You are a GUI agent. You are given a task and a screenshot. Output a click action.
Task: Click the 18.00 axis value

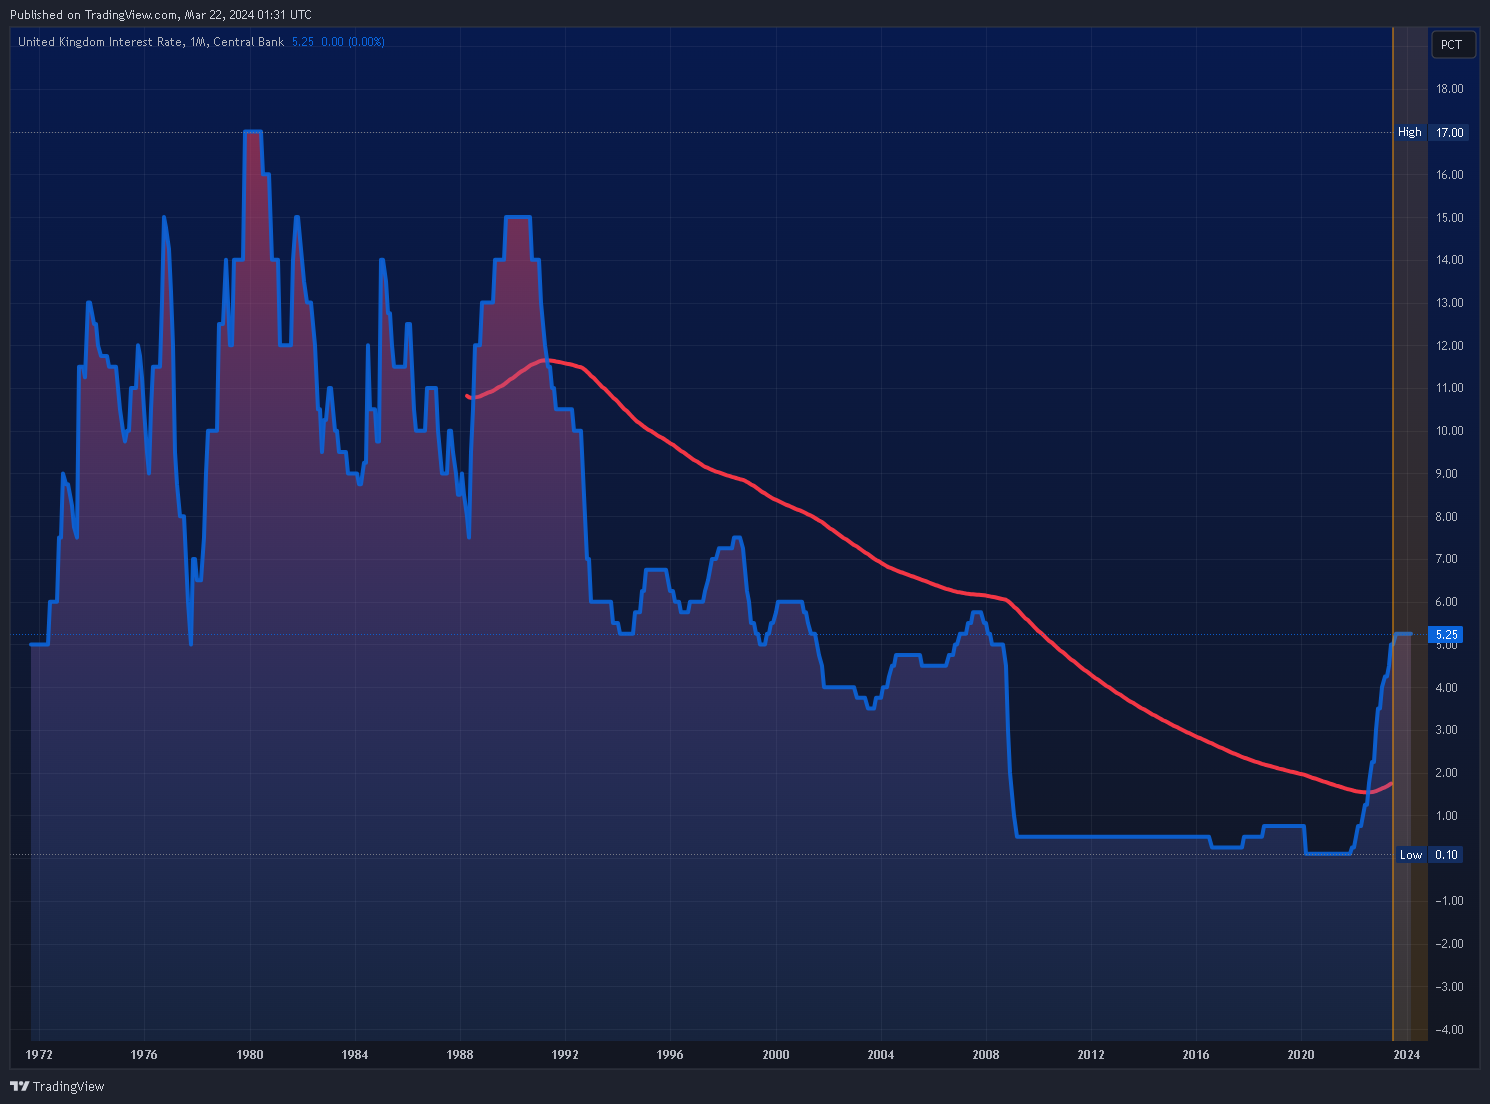(1449, 89)
